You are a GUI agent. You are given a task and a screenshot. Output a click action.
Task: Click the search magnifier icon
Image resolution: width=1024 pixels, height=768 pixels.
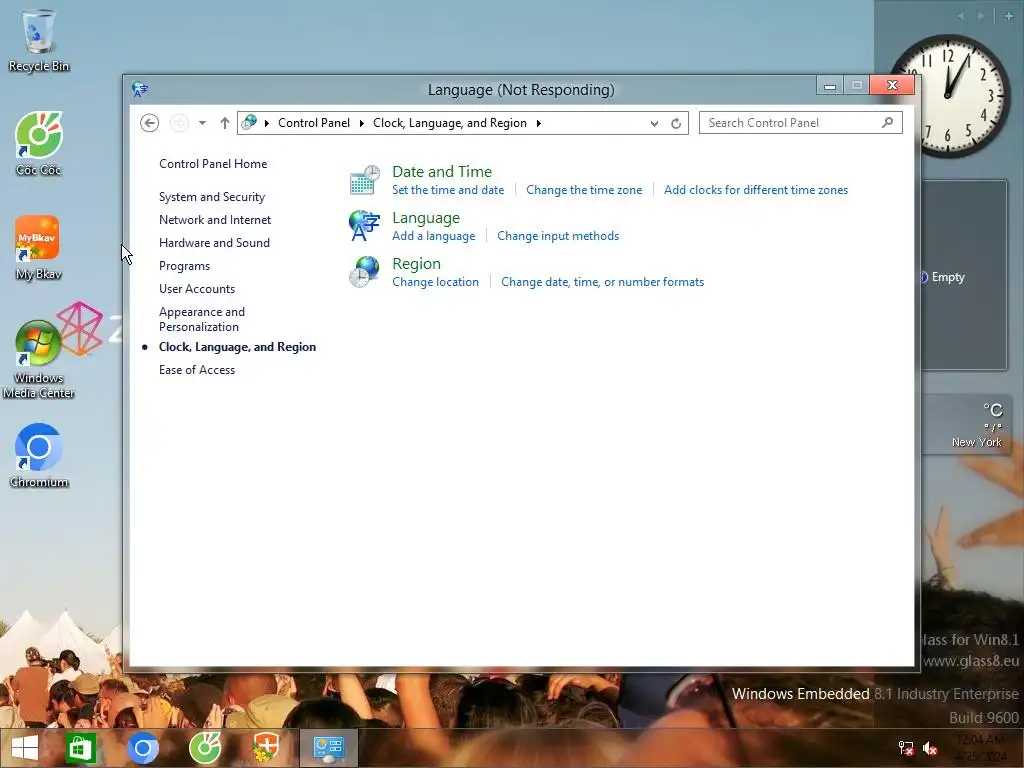(x=888, y=122)
